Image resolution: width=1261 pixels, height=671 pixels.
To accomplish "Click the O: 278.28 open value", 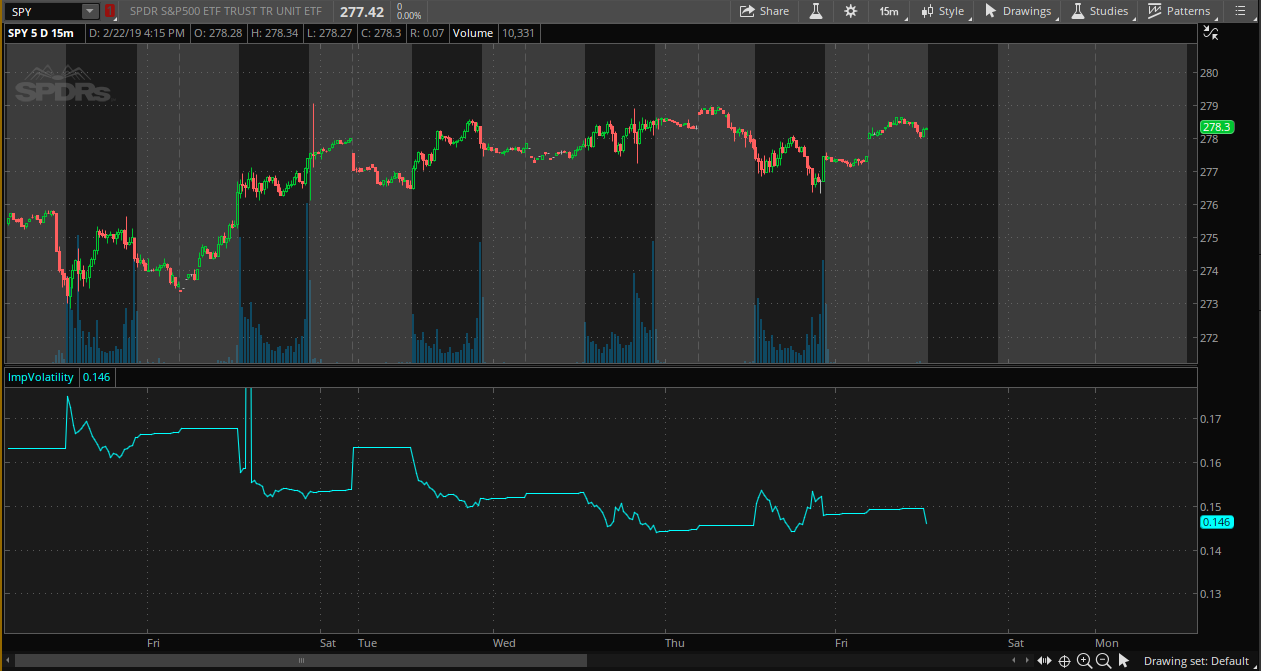I will (219, 33).
